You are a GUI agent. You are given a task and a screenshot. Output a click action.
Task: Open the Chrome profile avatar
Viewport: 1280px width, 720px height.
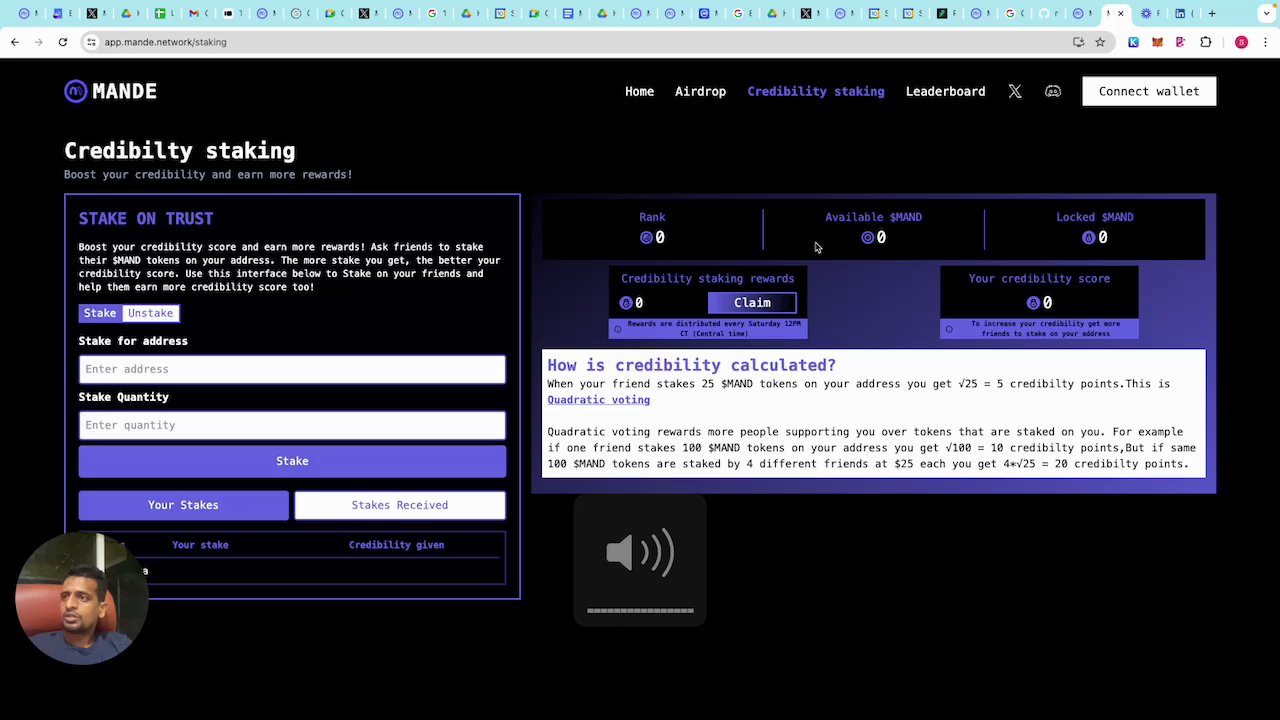pyautogui.click(x=1241, y=42)
